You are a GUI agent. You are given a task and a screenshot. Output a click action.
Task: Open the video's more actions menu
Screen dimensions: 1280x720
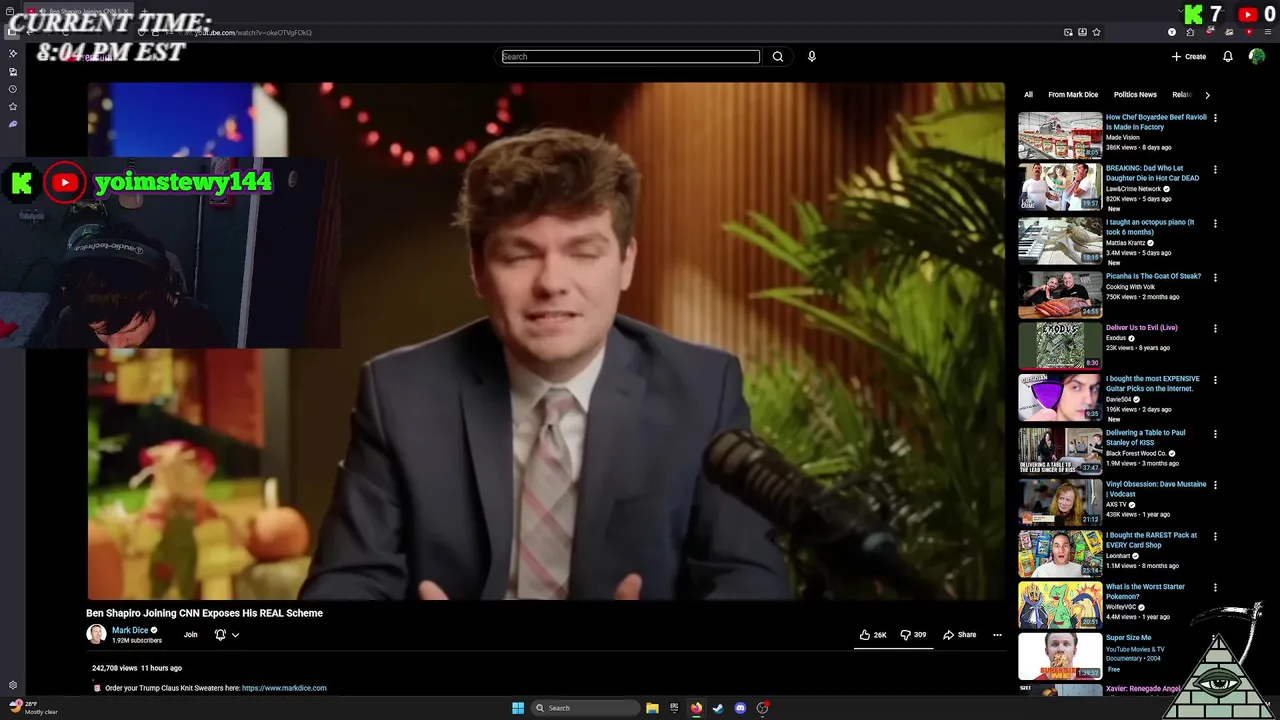point(997,634)
